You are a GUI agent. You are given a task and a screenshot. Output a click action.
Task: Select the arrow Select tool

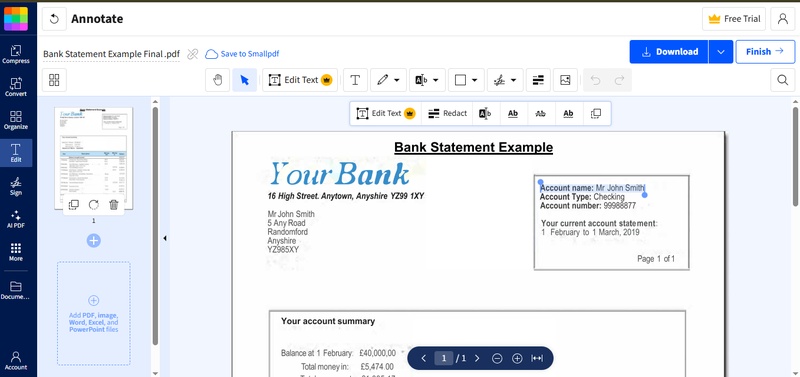point(245,80)
